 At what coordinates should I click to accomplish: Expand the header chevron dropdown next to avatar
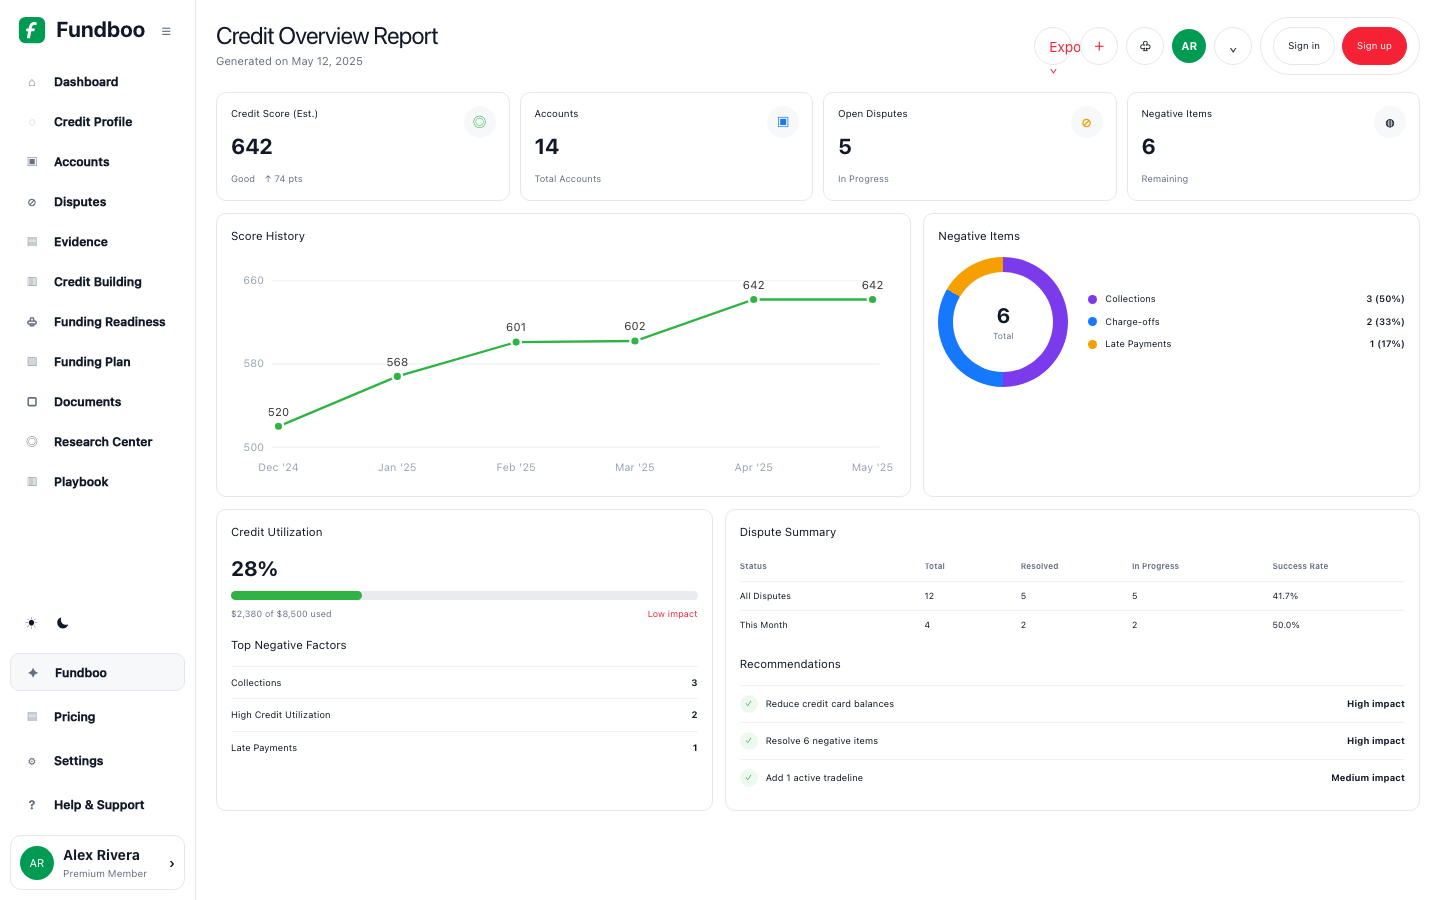(1233, 46)
